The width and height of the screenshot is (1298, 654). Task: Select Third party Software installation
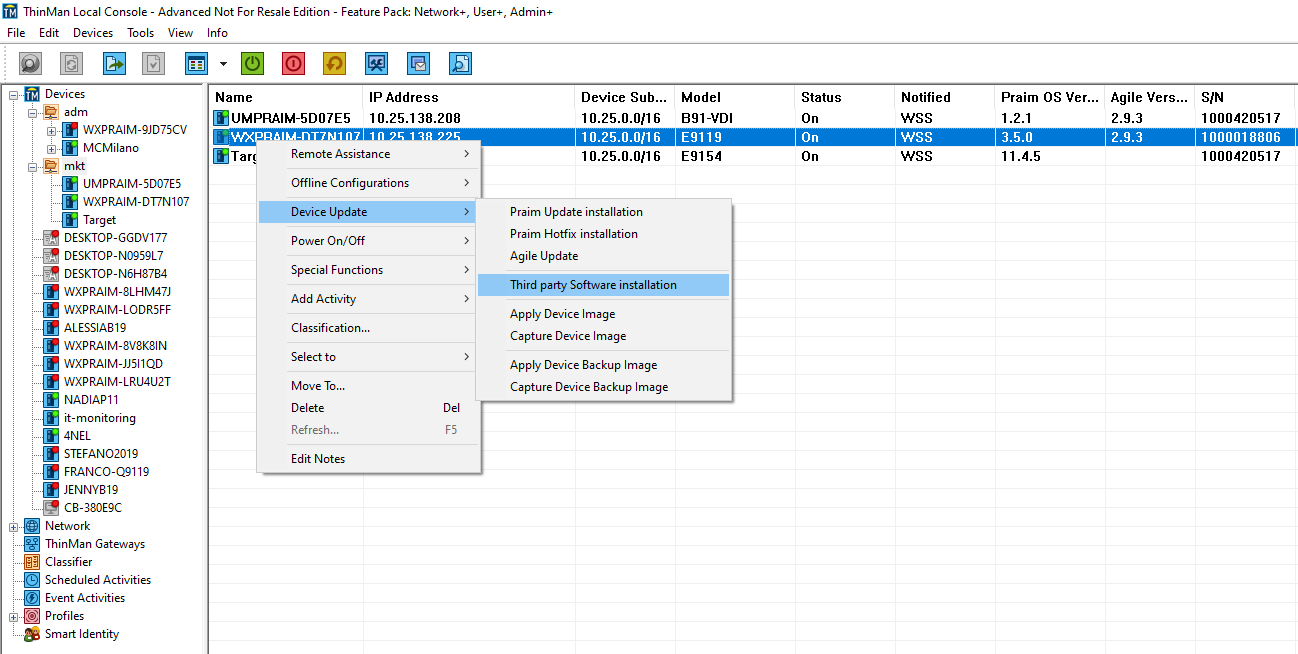pyautogui.click(x=604, y=285)
